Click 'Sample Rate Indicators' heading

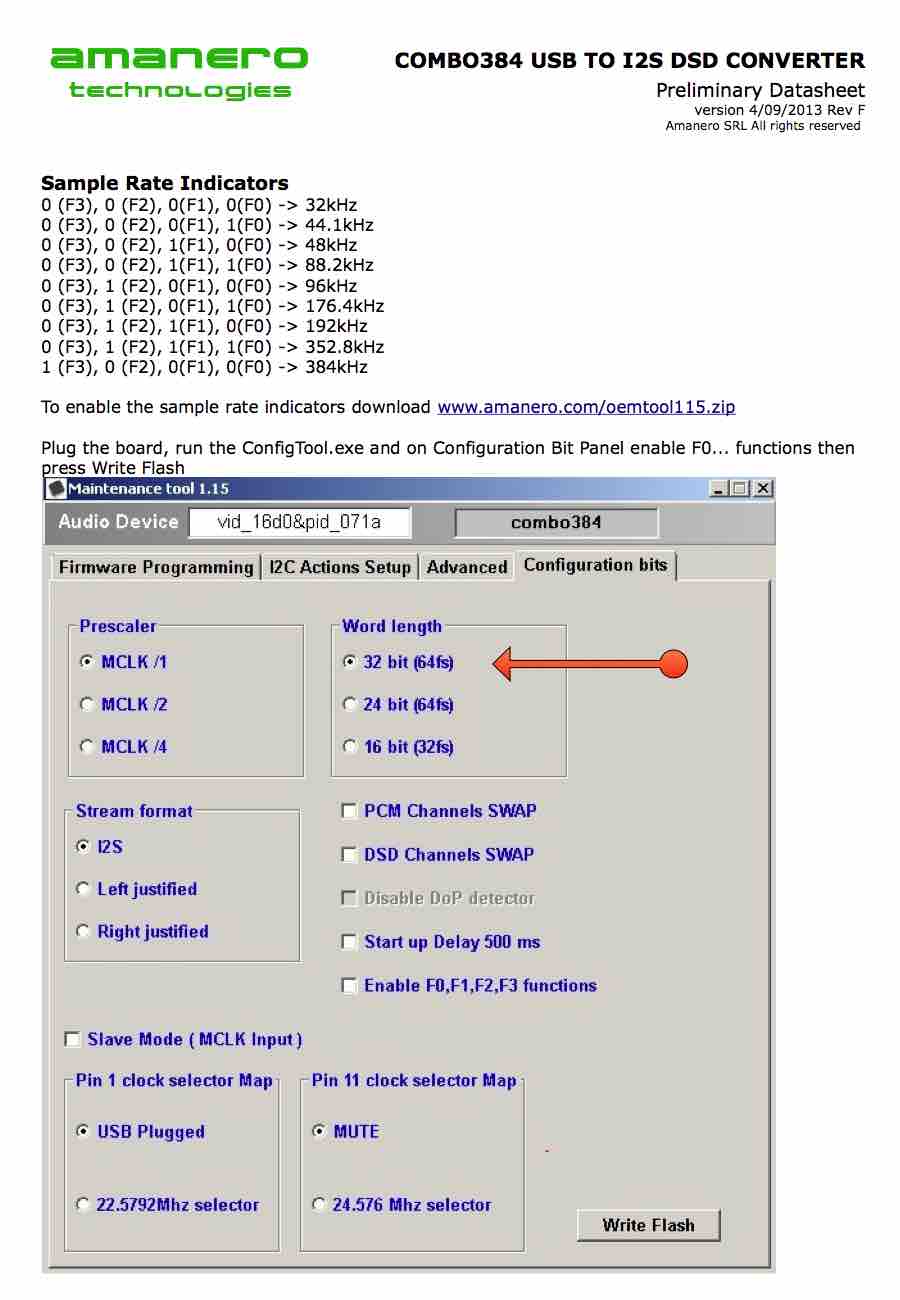[165, 183]
